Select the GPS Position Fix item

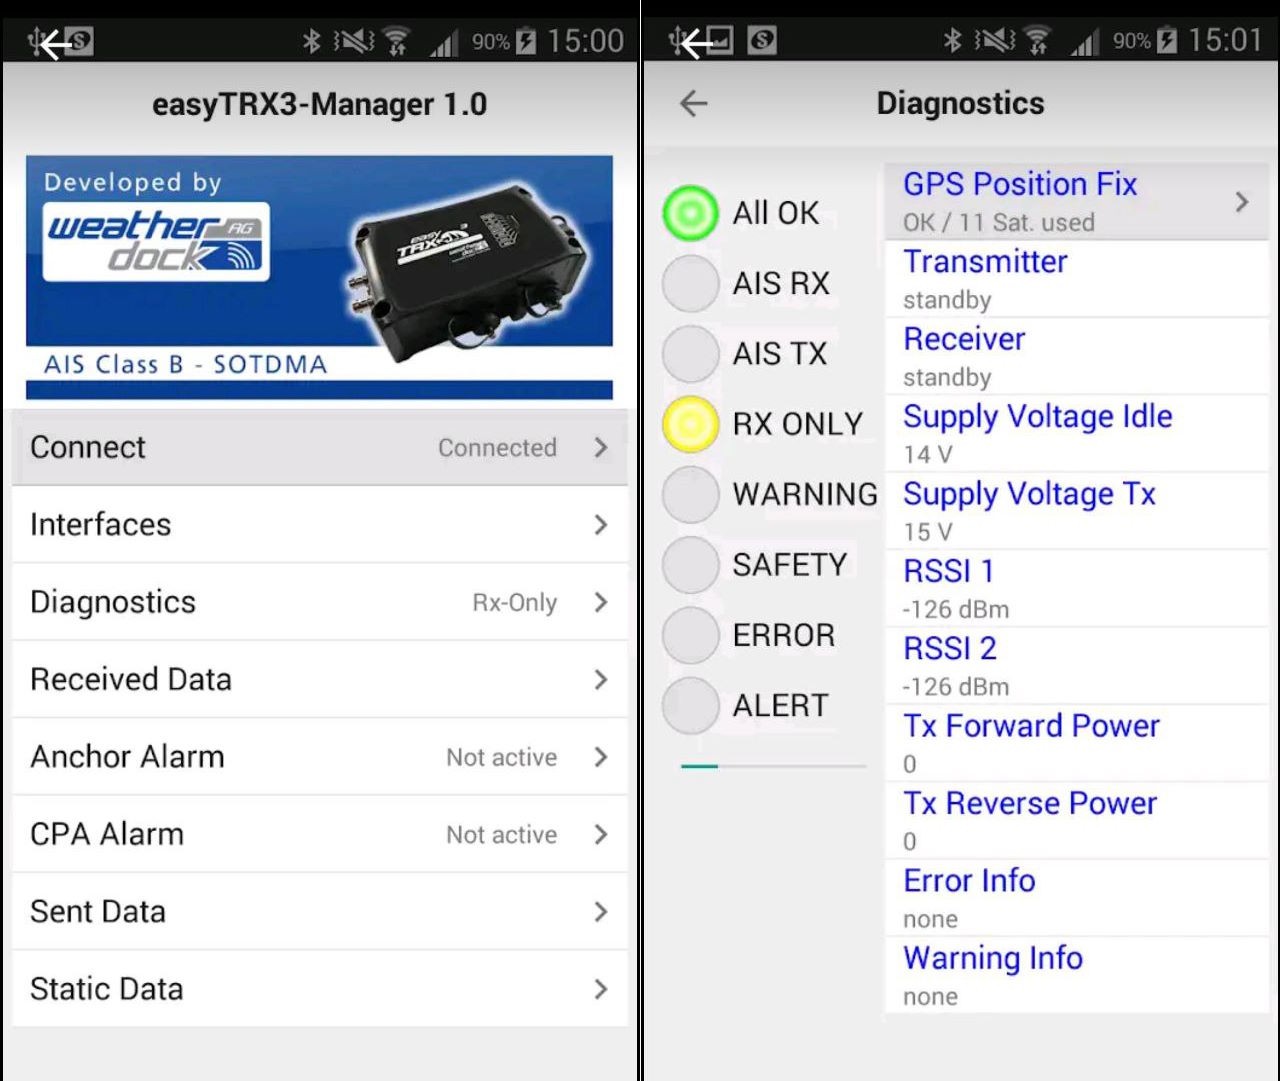tap(1077, 202)
